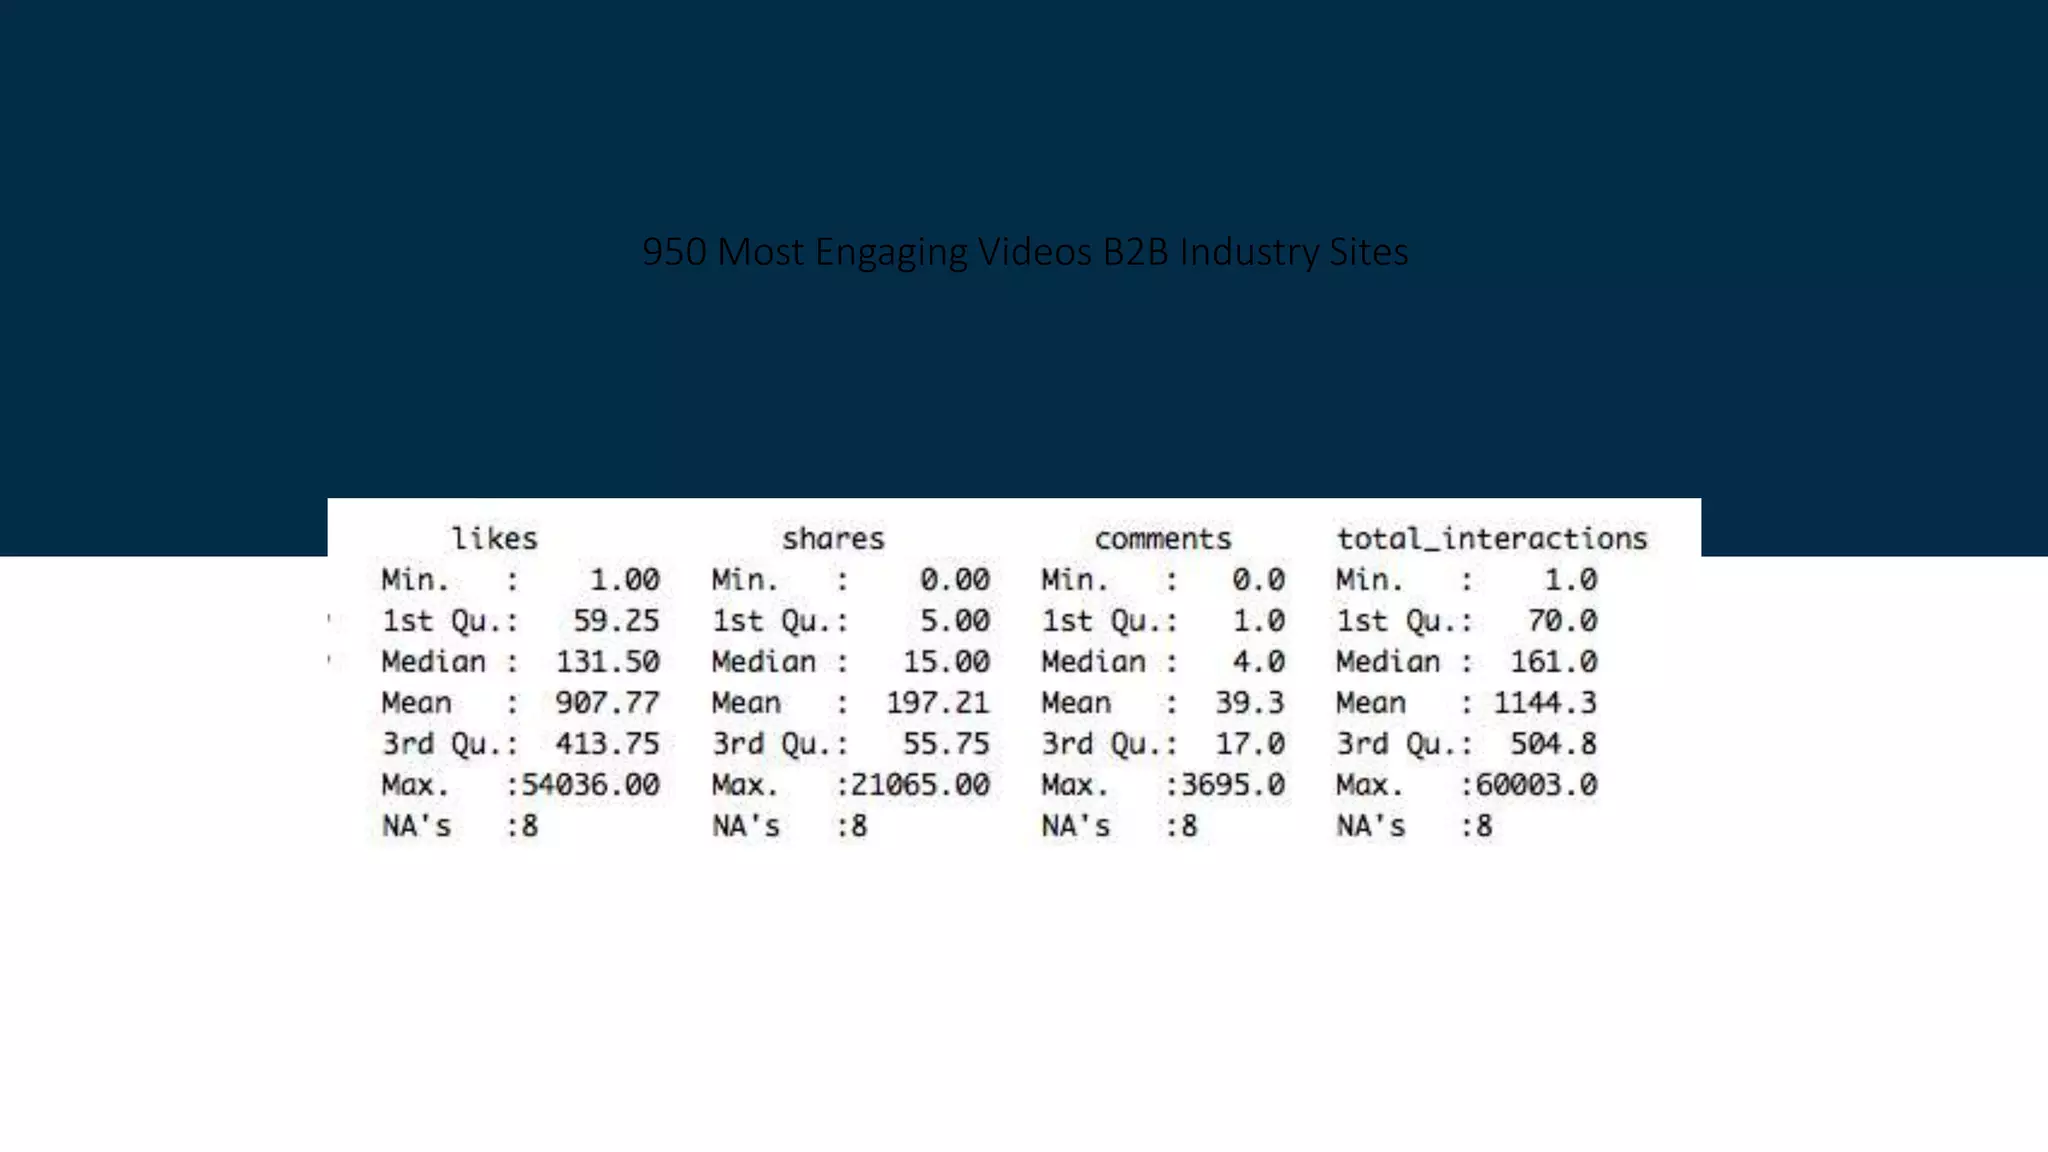Click the comments Median value 4.0

1258,662
